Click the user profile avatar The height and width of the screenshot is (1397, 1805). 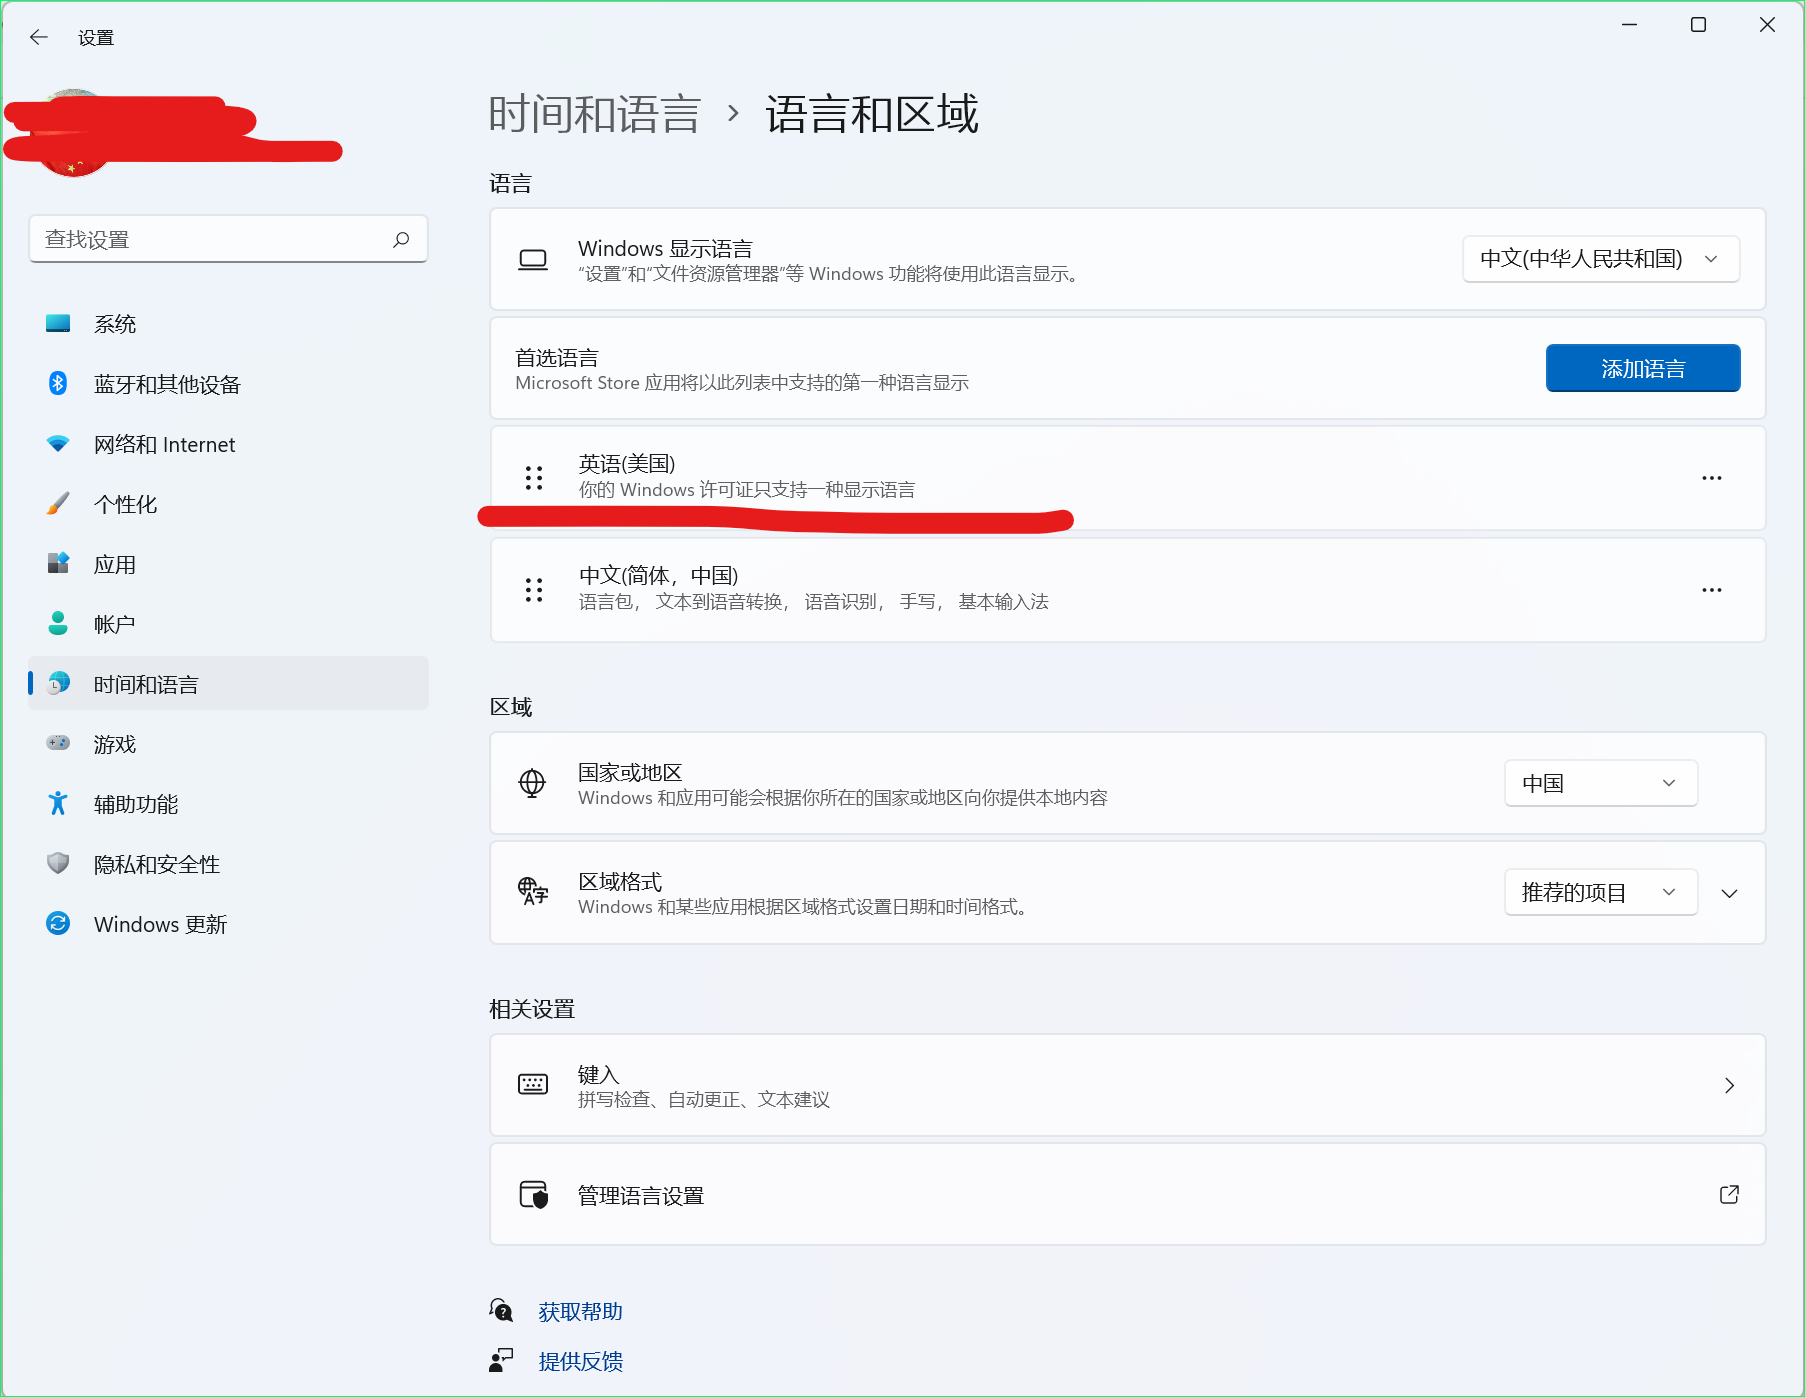click(x=74, y=133)
